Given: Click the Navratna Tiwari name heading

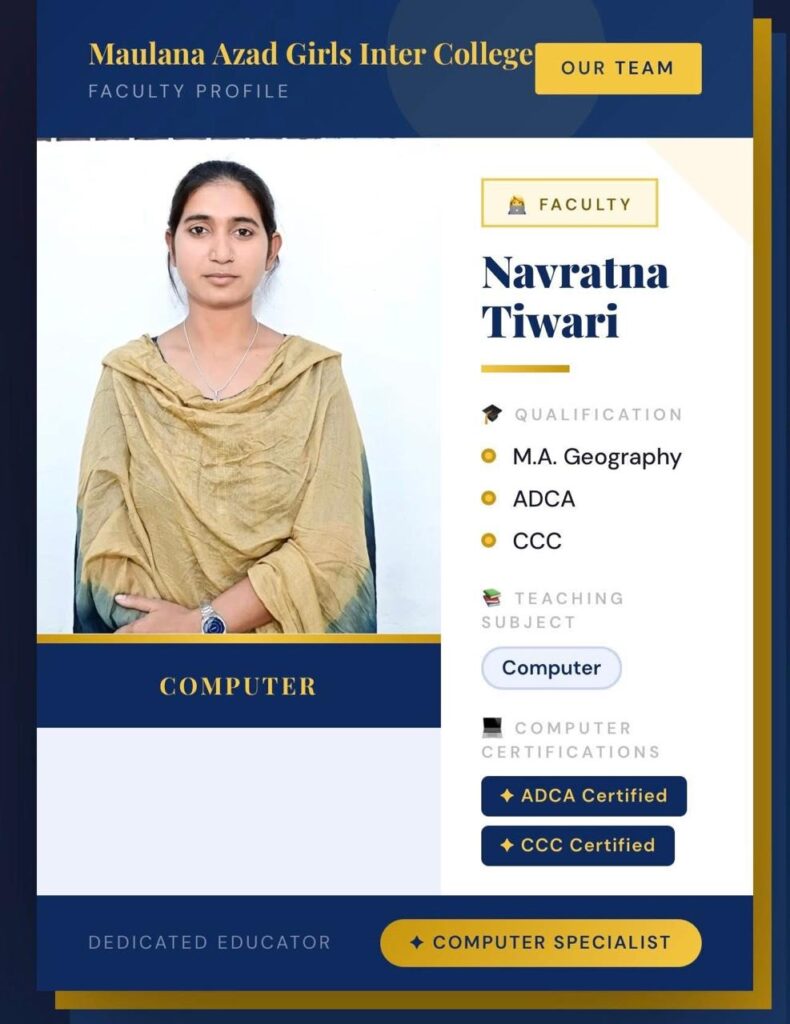Looking at the screenshot, I should [x=575, y=297].
